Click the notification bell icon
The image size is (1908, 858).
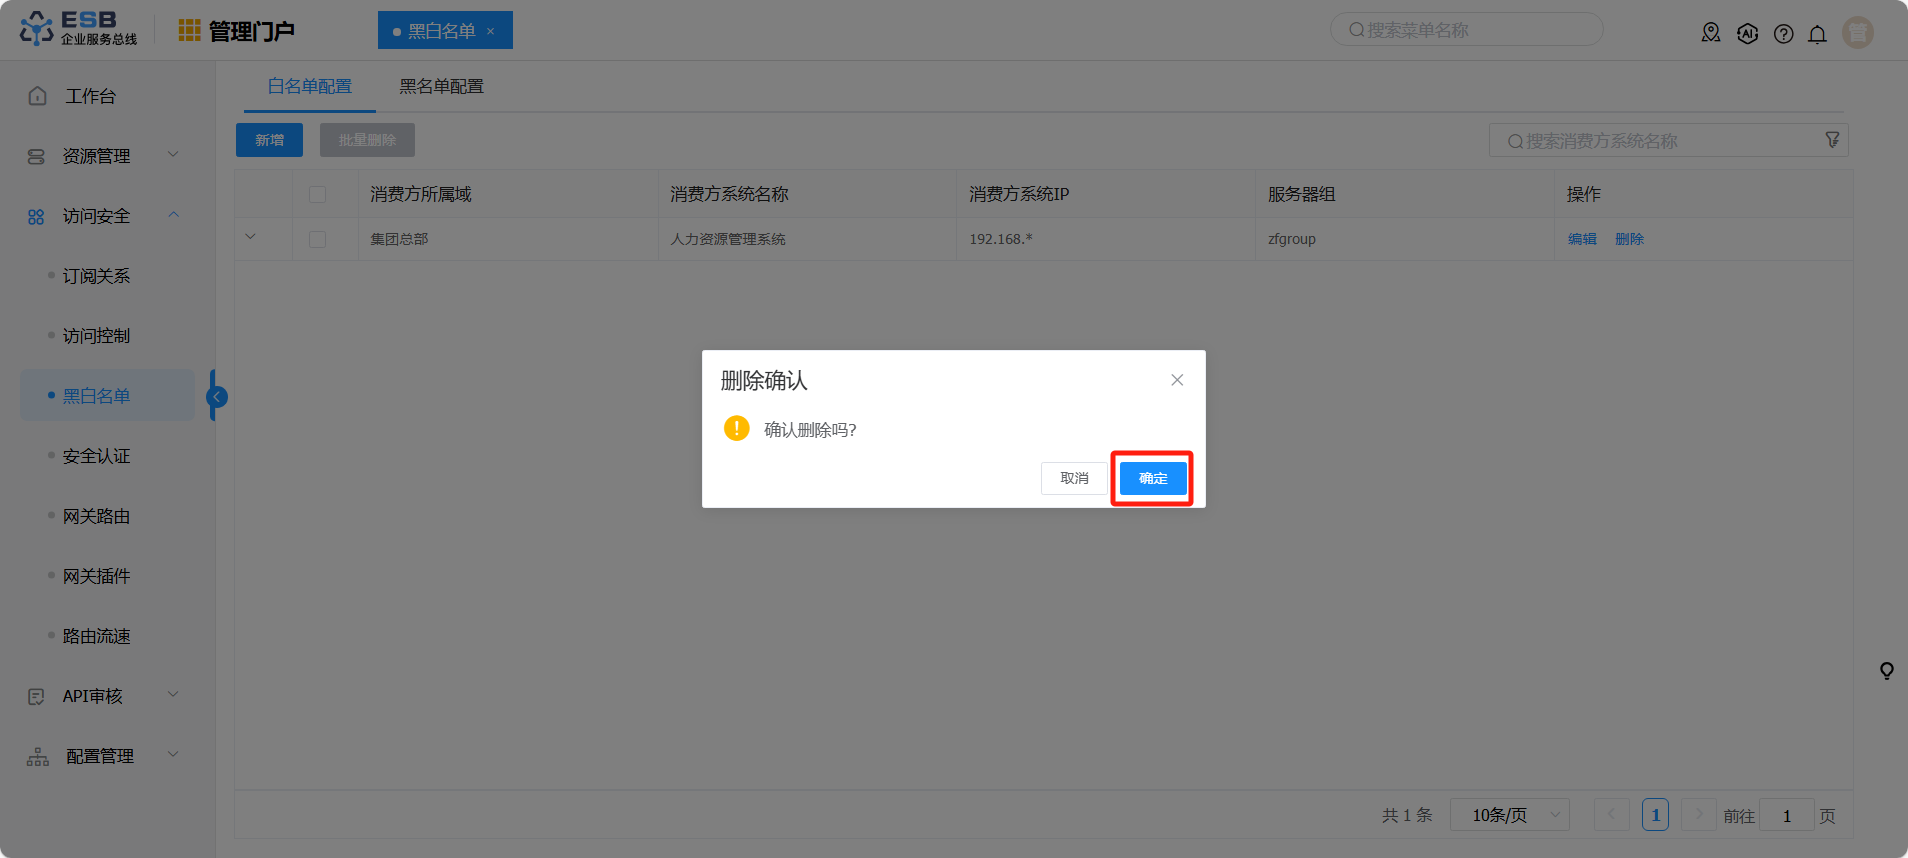tap(1817, 34)
